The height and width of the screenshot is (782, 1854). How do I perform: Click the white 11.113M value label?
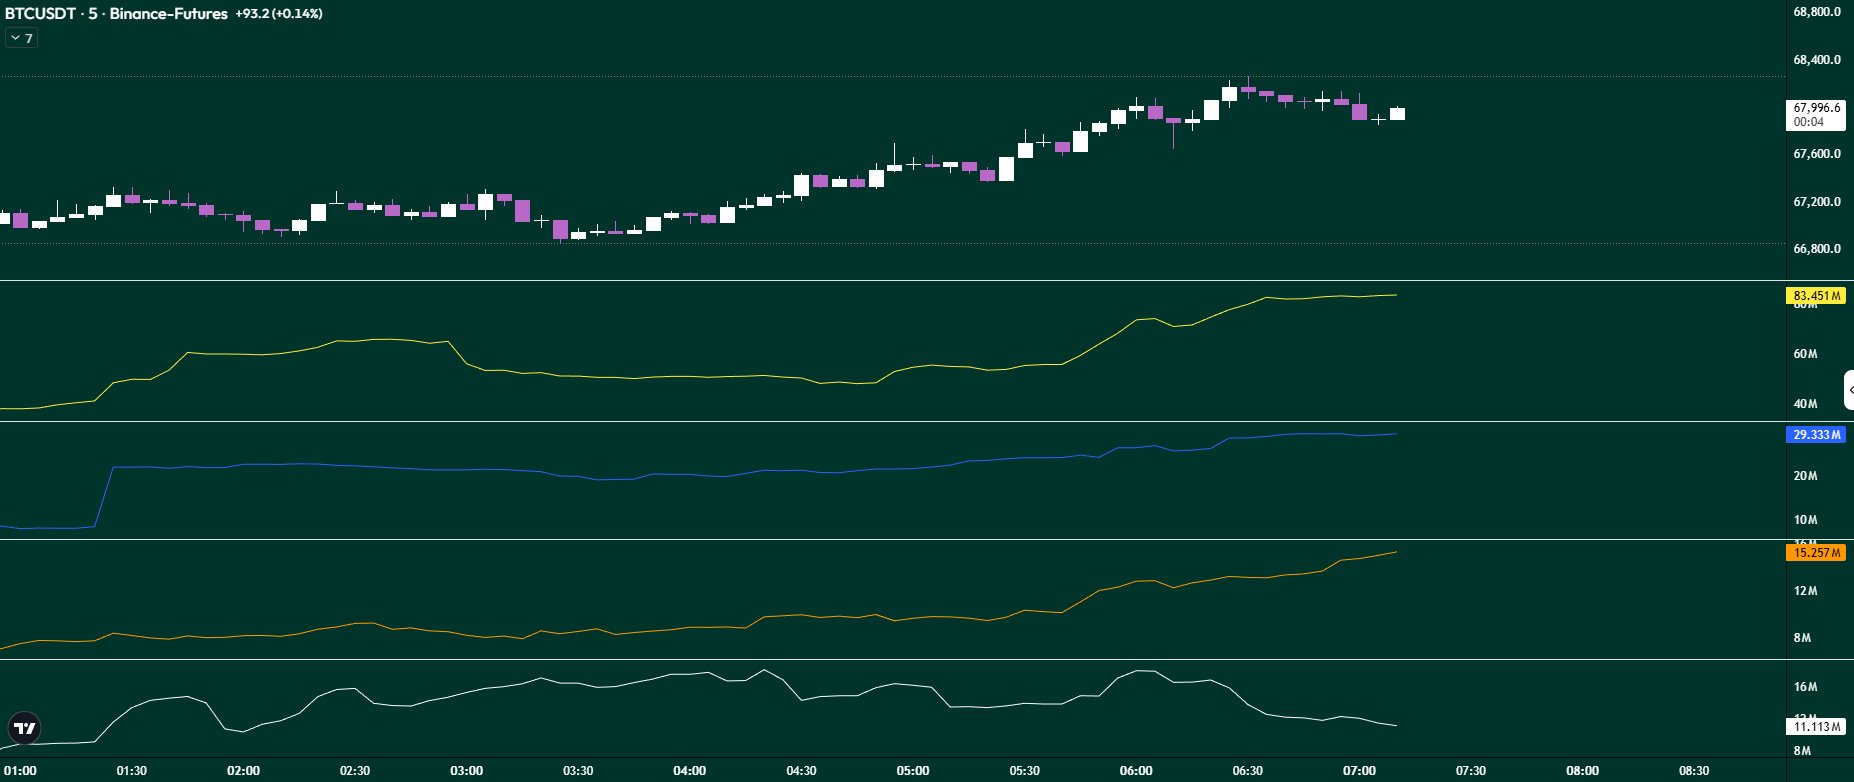(x=1816, y=727)
